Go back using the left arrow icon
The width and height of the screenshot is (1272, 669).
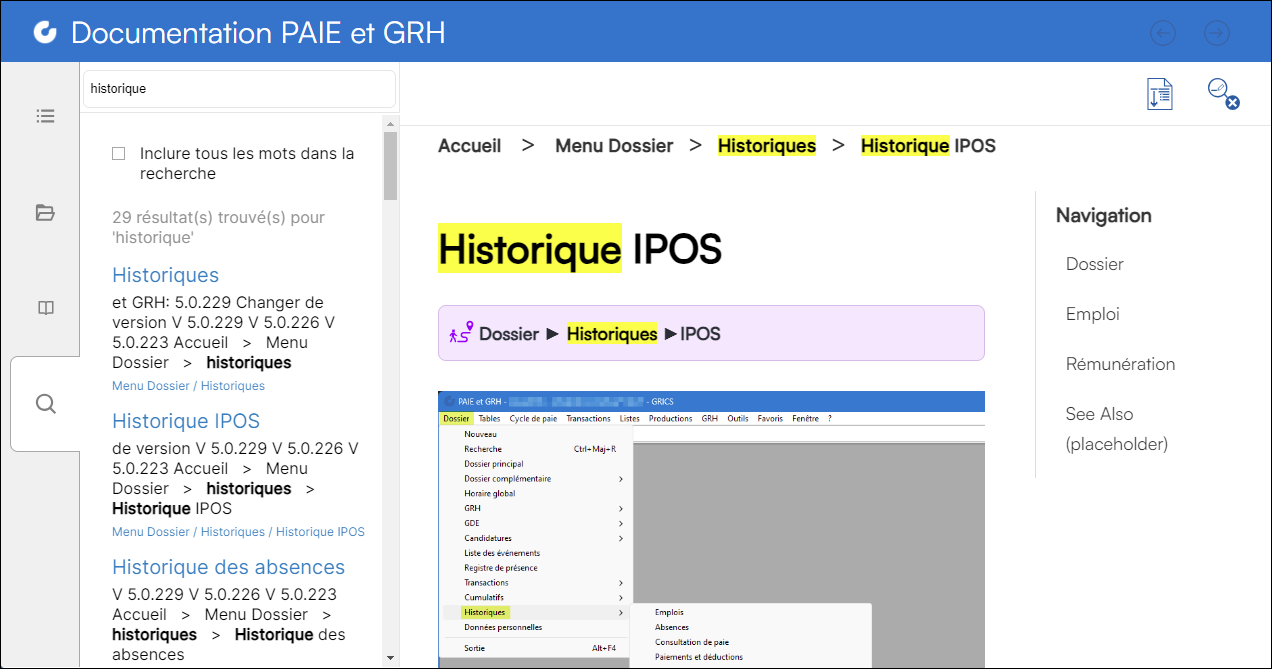click(x=1163, y=33)
